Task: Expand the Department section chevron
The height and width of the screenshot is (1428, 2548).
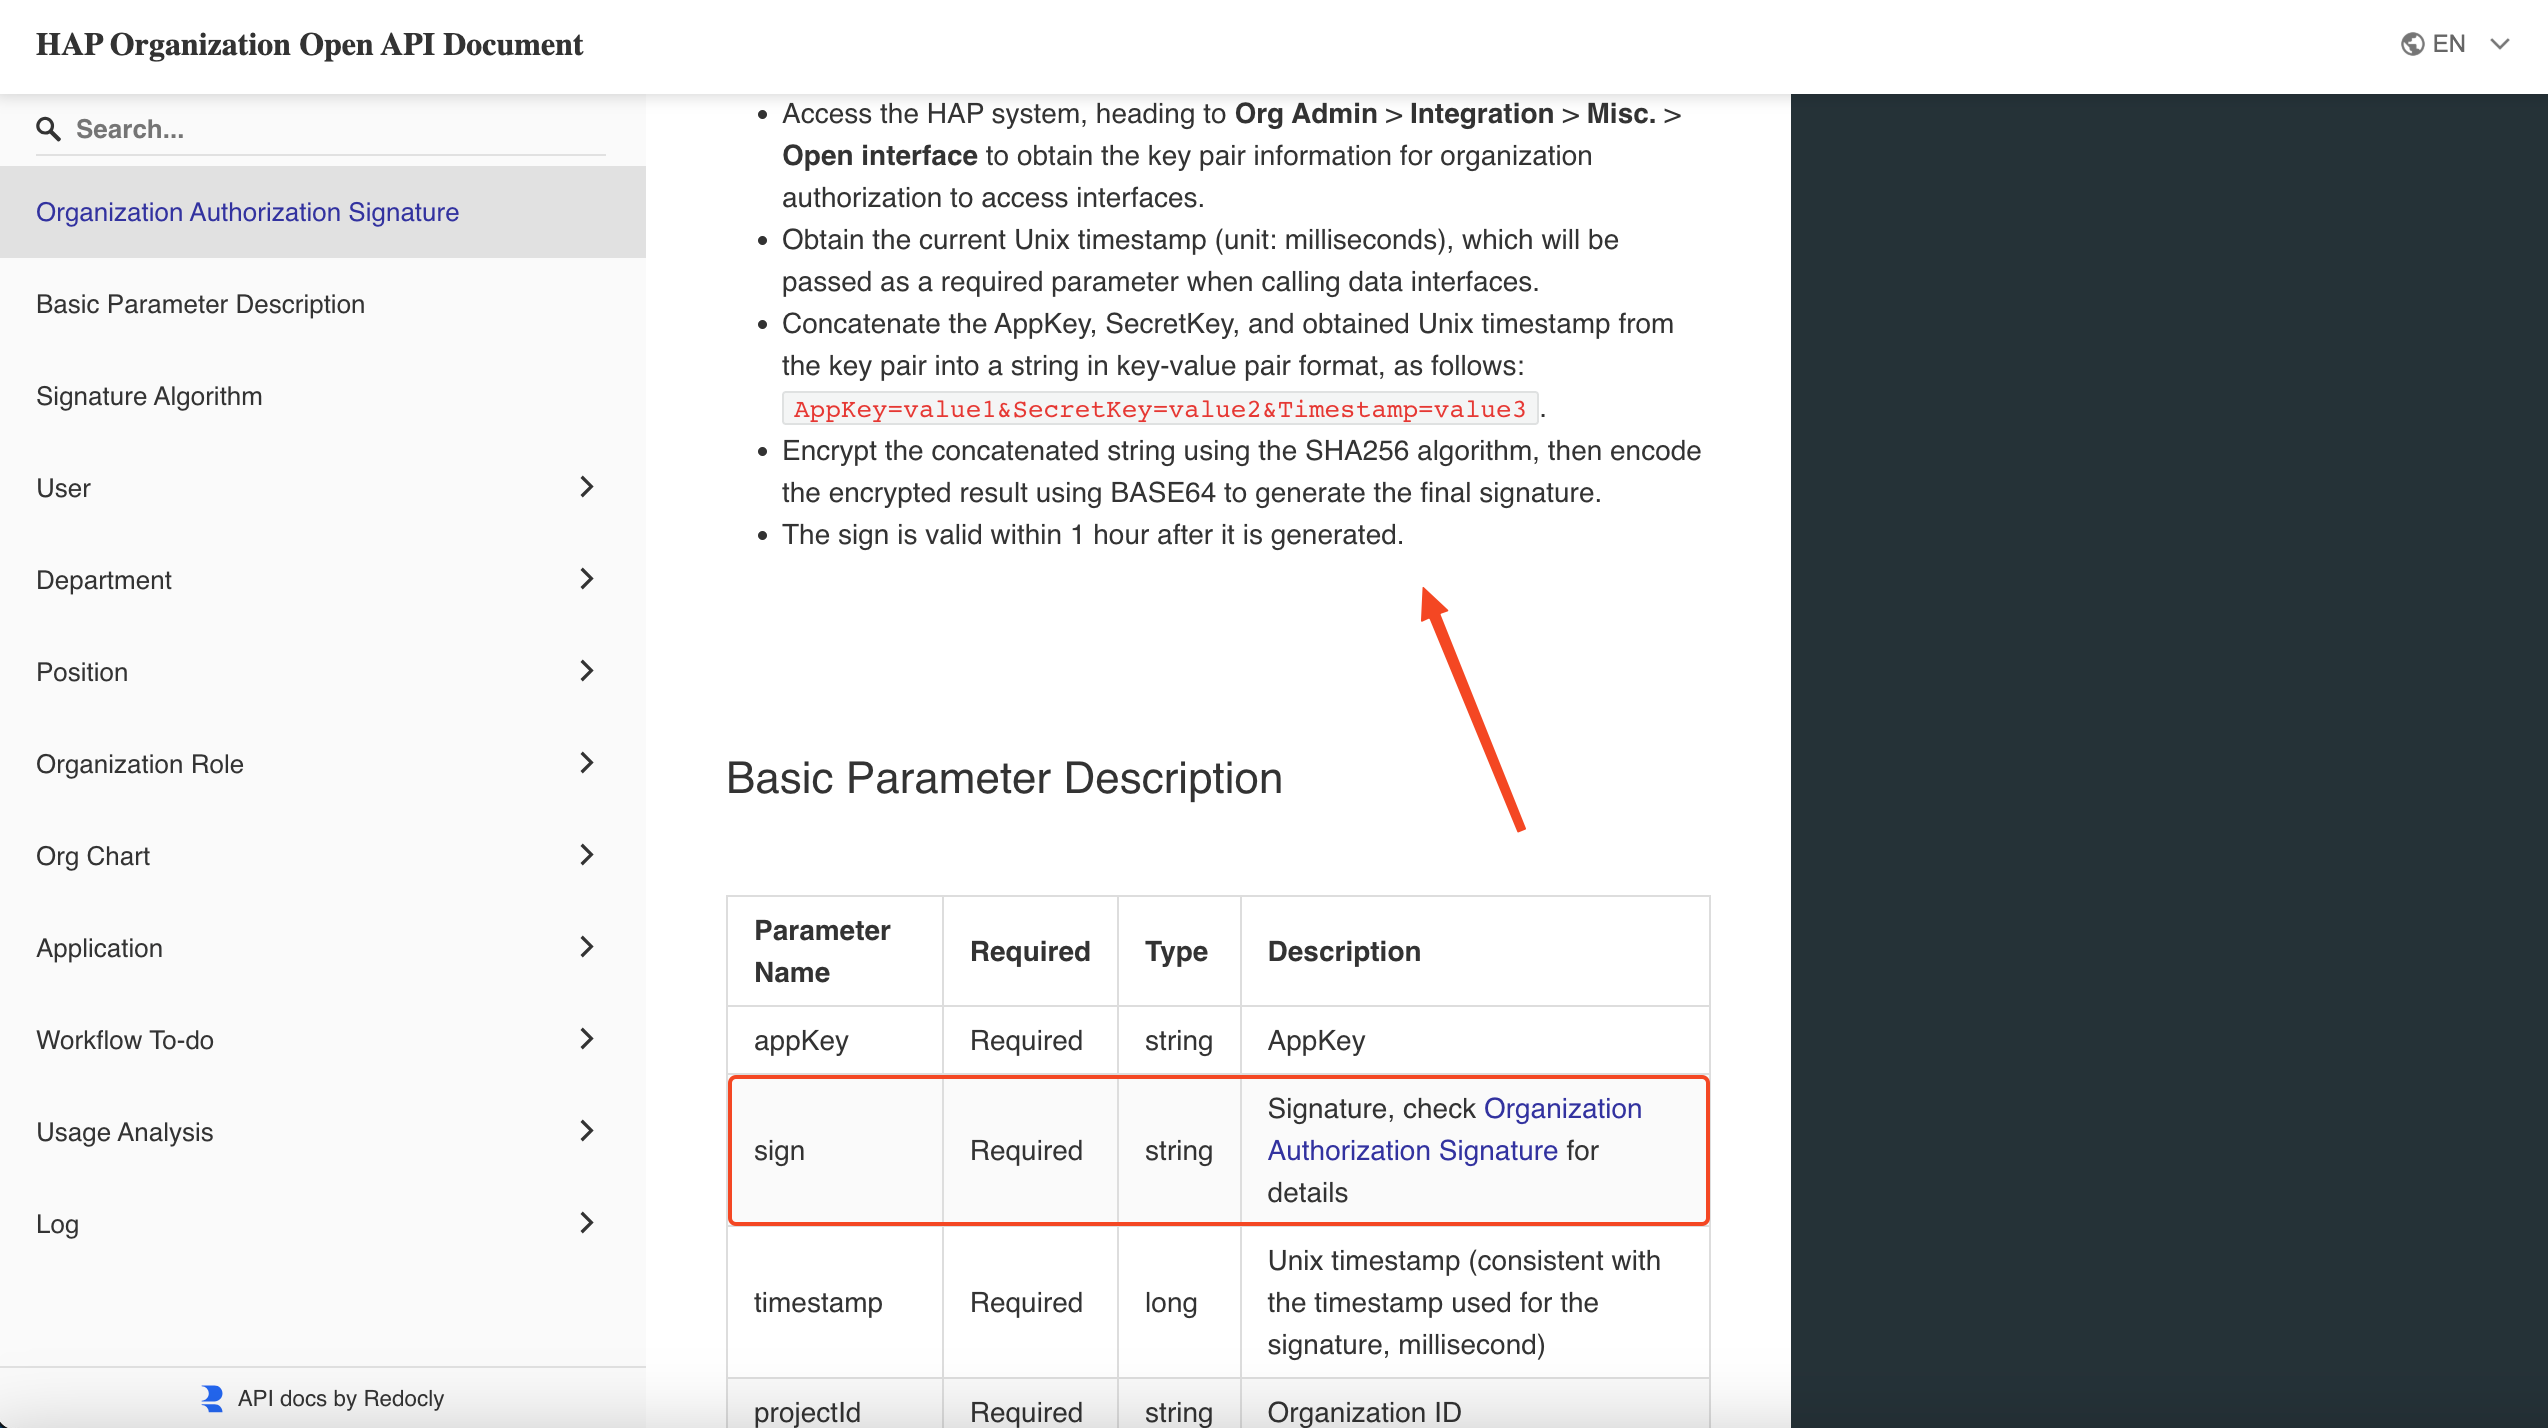Action: coord(587,579)
